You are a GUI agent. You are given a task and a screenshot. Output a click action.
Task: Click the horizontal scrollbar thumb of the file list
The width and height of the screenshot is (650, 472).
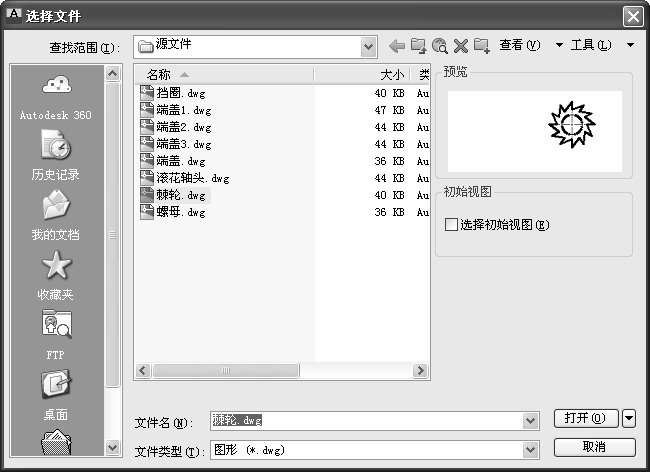point(226,370)
